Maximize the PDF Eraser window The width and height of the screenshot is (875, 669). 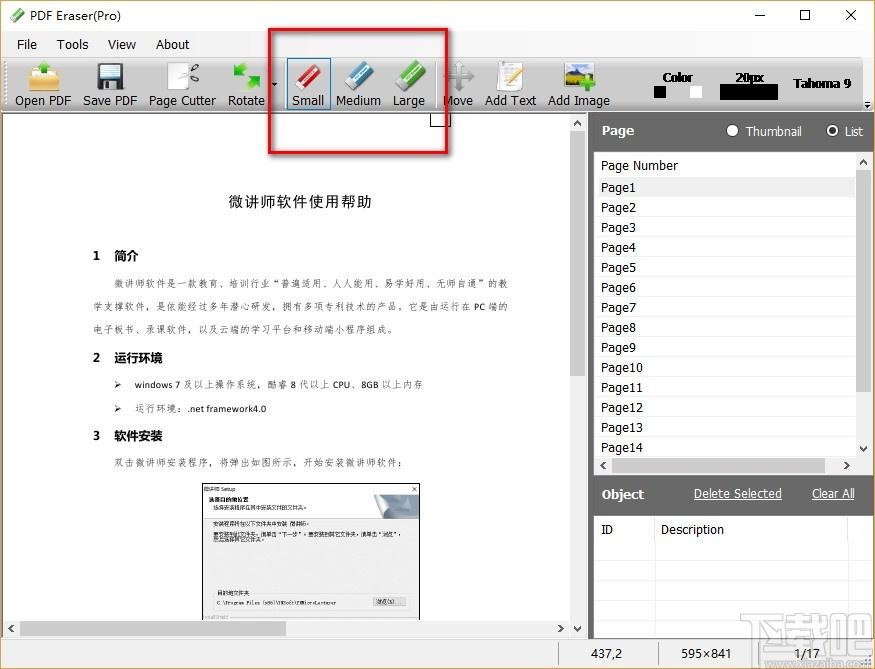pos(805,15)
